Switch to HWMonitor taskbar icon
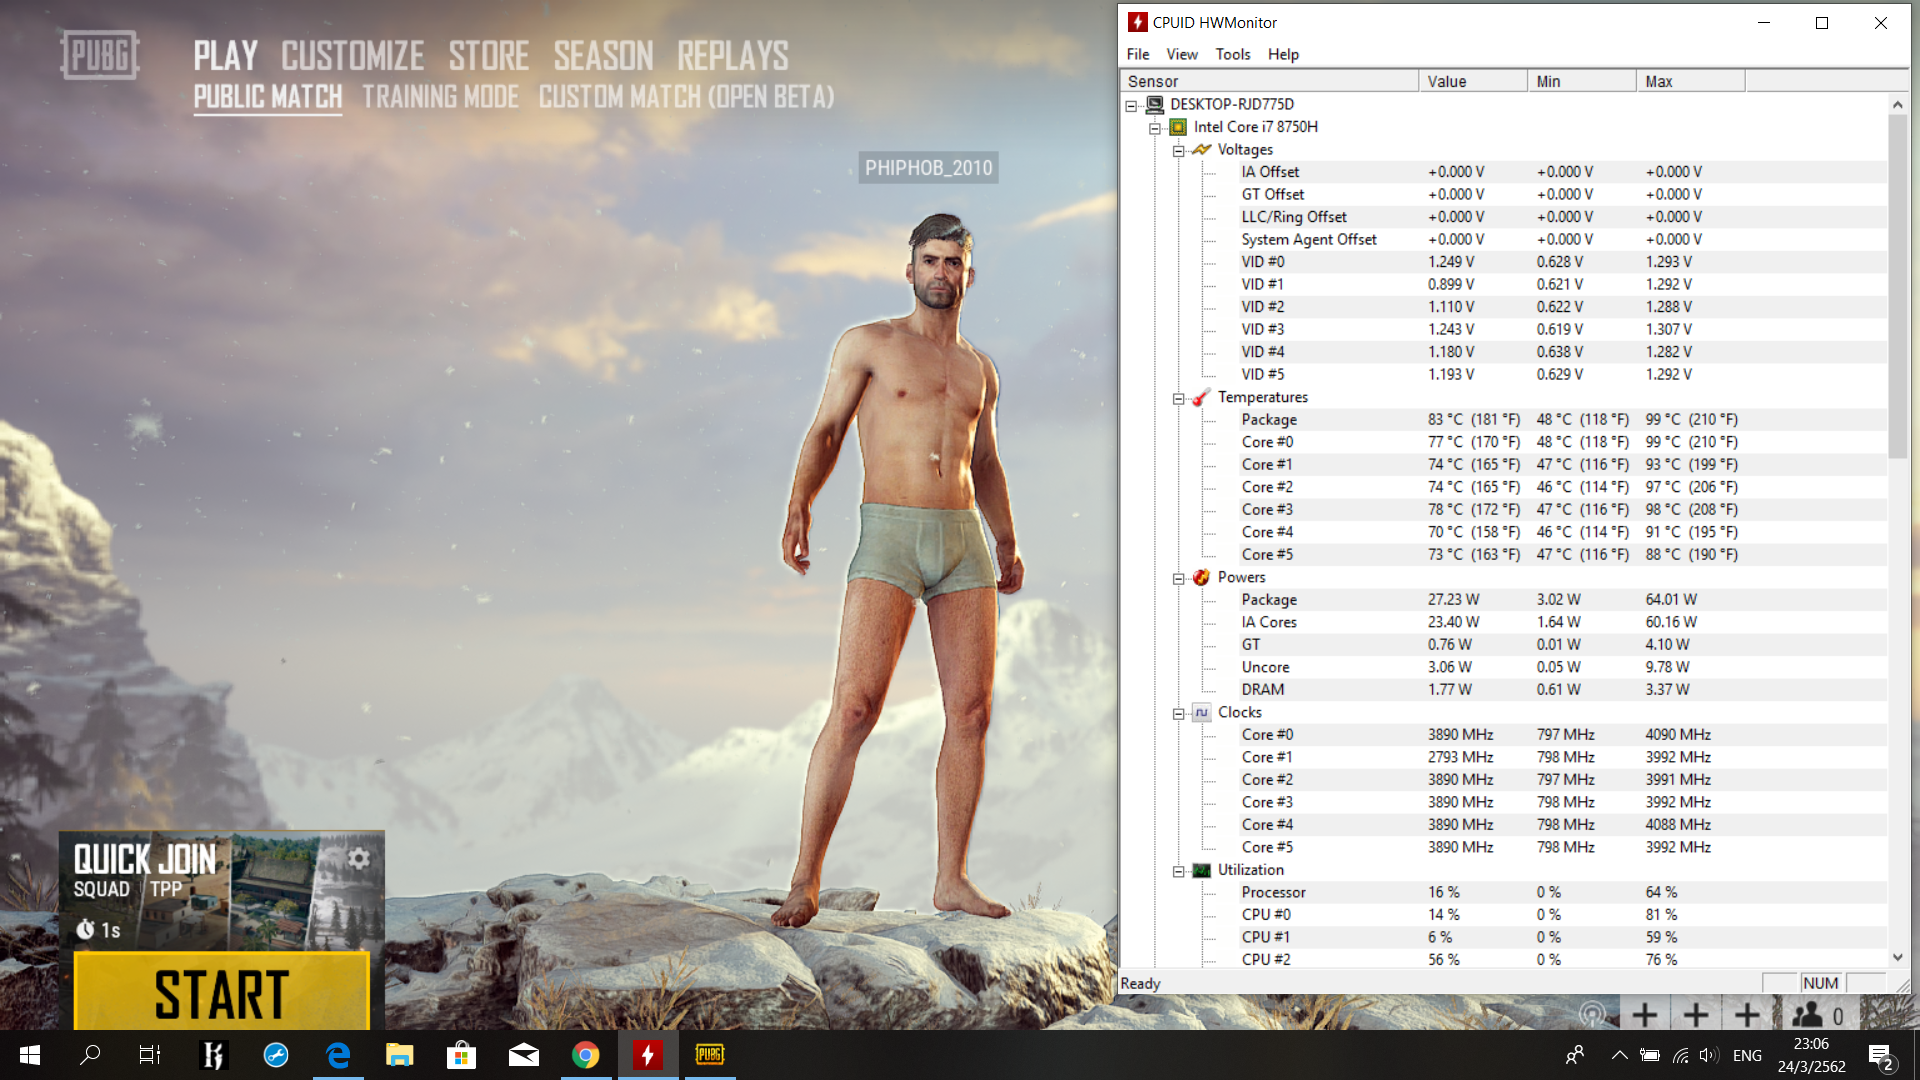Screen dimensions: 1920x1080 (x=647, y=1055)
